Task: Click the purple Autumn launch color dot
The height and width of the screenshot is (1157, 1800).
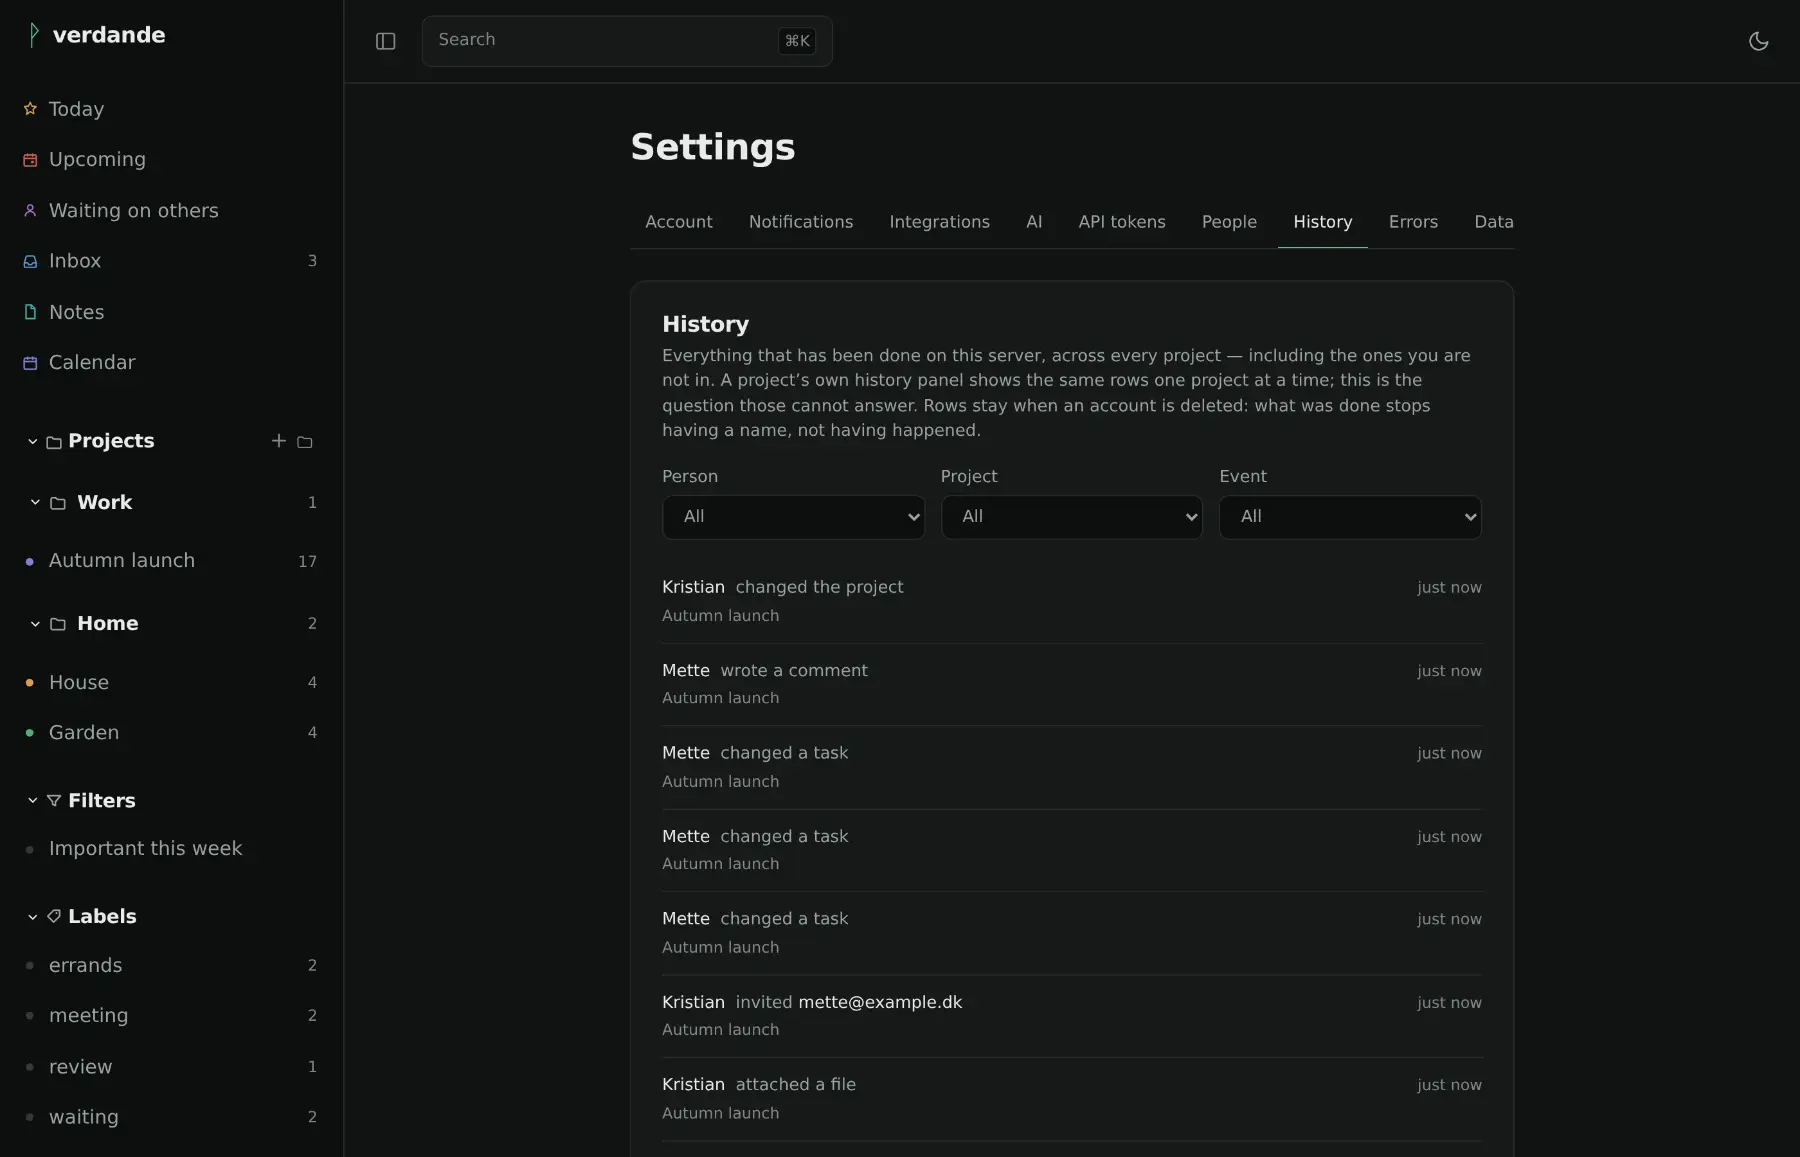Action: click(x=30, y=562)
